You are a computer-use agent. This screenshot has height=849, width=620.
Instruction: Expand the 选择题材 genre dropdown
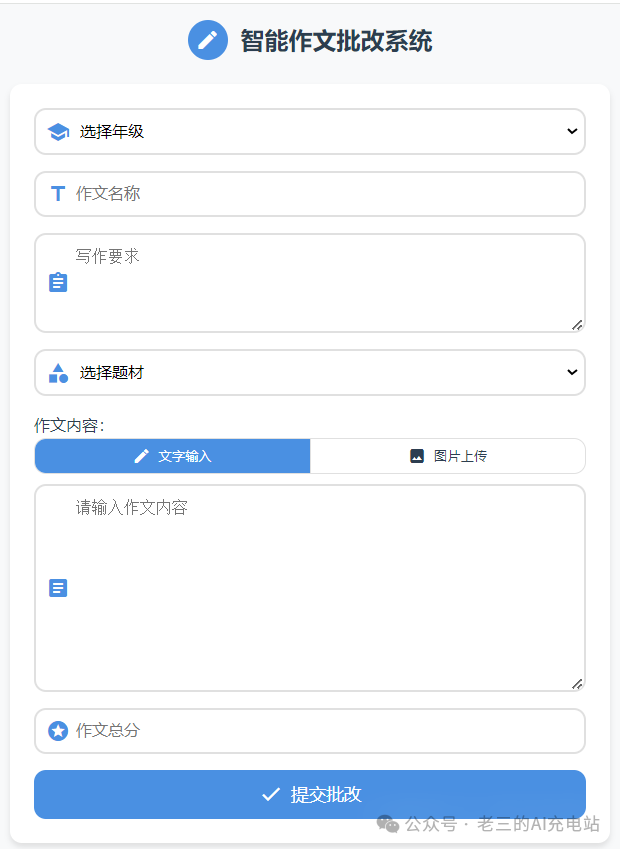tap(310, 373)
